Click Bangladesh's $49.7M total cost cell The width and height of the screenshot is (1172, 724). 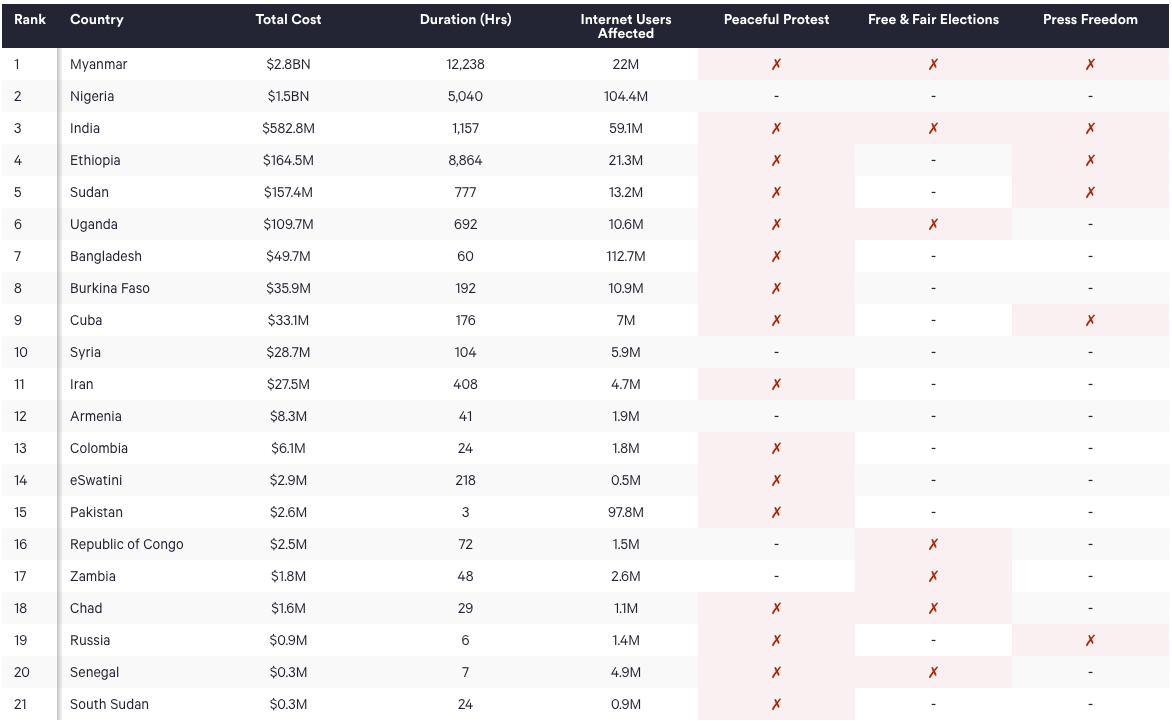tap(288, 256)
